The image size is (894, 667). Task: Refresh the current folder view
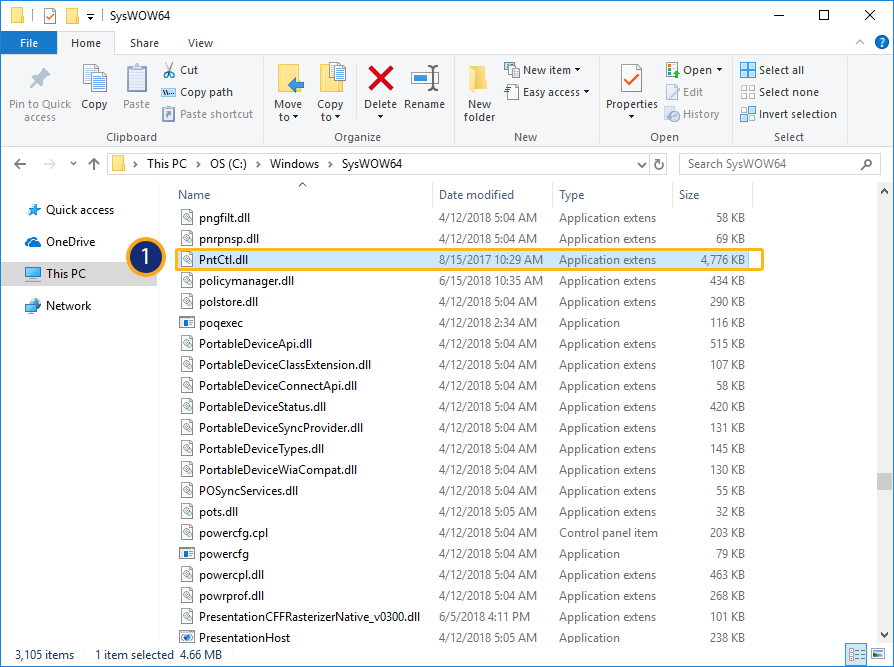tap(659, 164)
